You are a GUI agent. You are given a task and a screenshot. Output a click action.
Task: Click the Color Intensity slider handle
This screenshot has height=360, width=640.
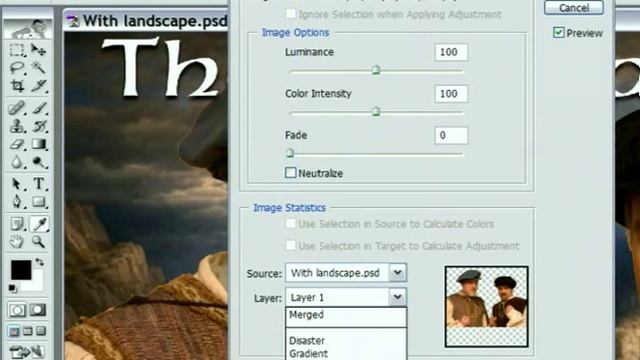tap(376, 111)
